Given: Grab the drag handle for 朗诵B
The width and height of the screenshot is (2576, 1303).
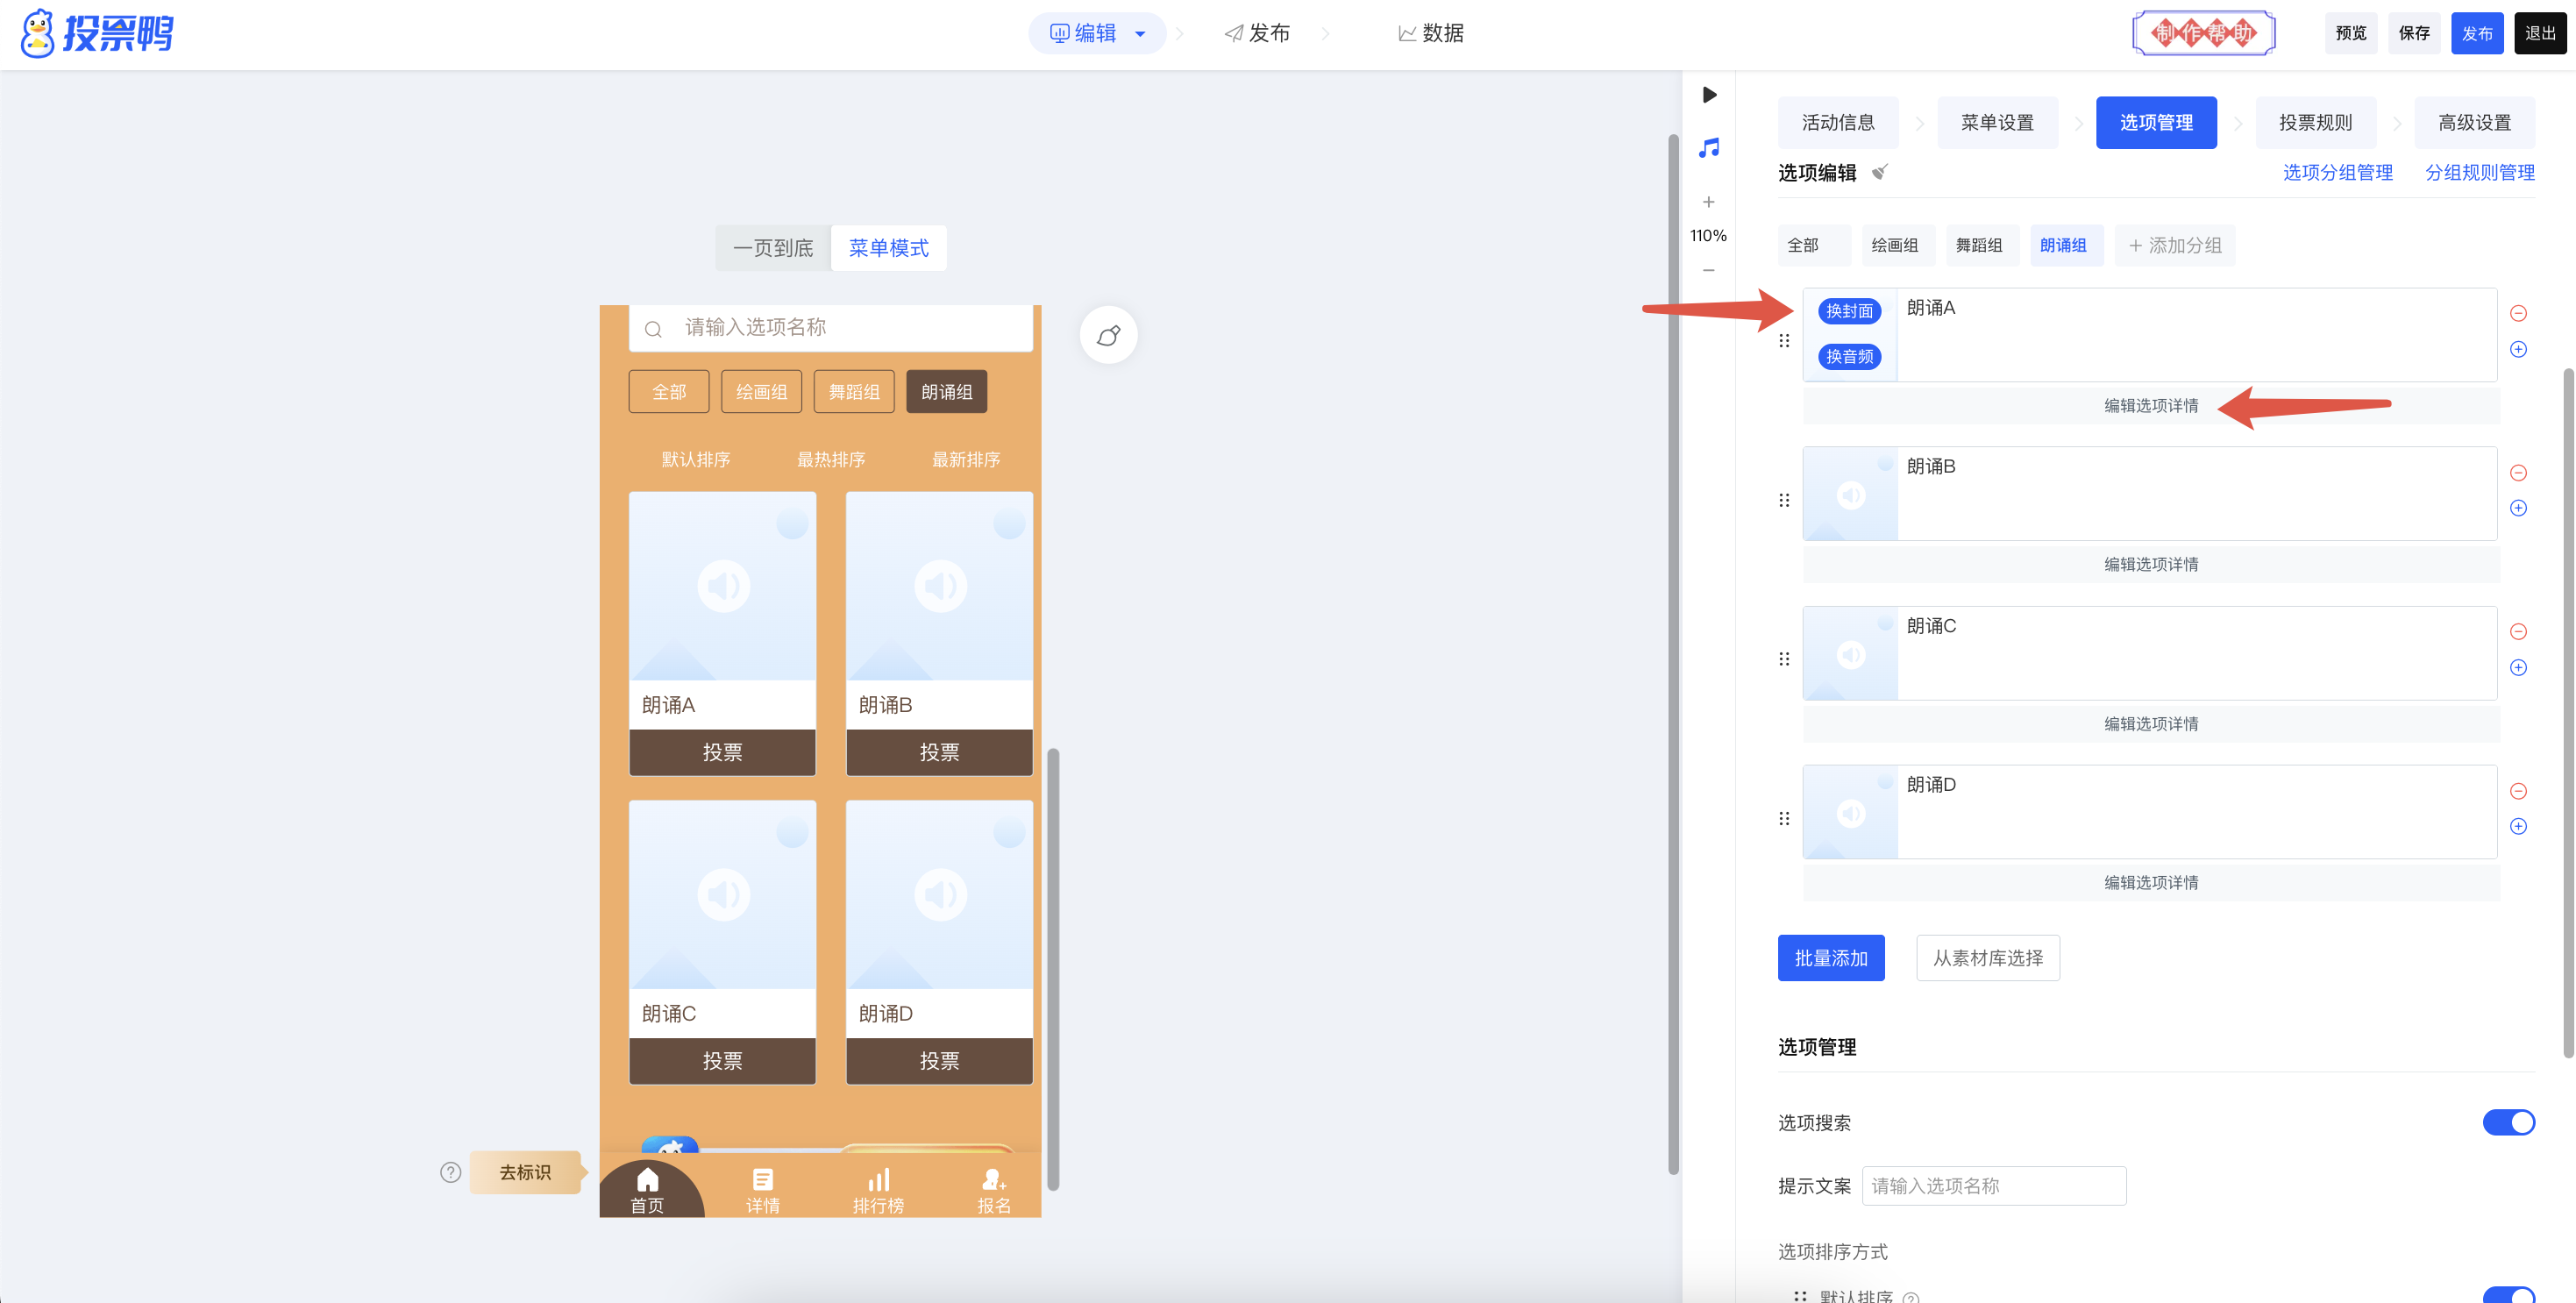Looking at the screenshot, I should coord(1784,500).
